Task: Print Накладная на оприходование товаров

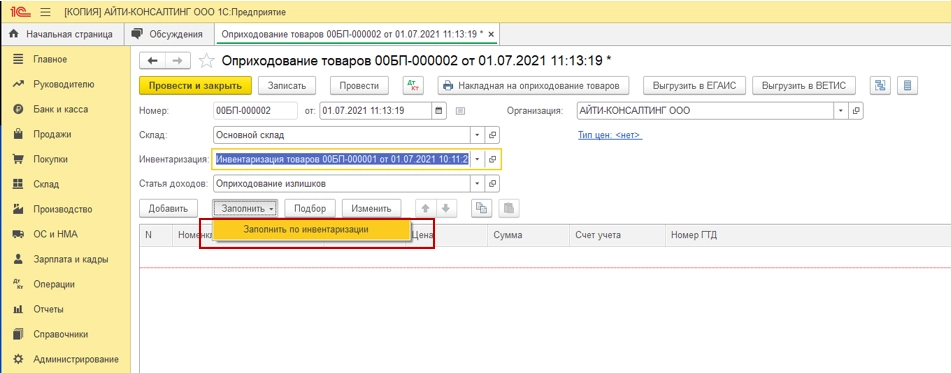Action: (x=533, y=86)
